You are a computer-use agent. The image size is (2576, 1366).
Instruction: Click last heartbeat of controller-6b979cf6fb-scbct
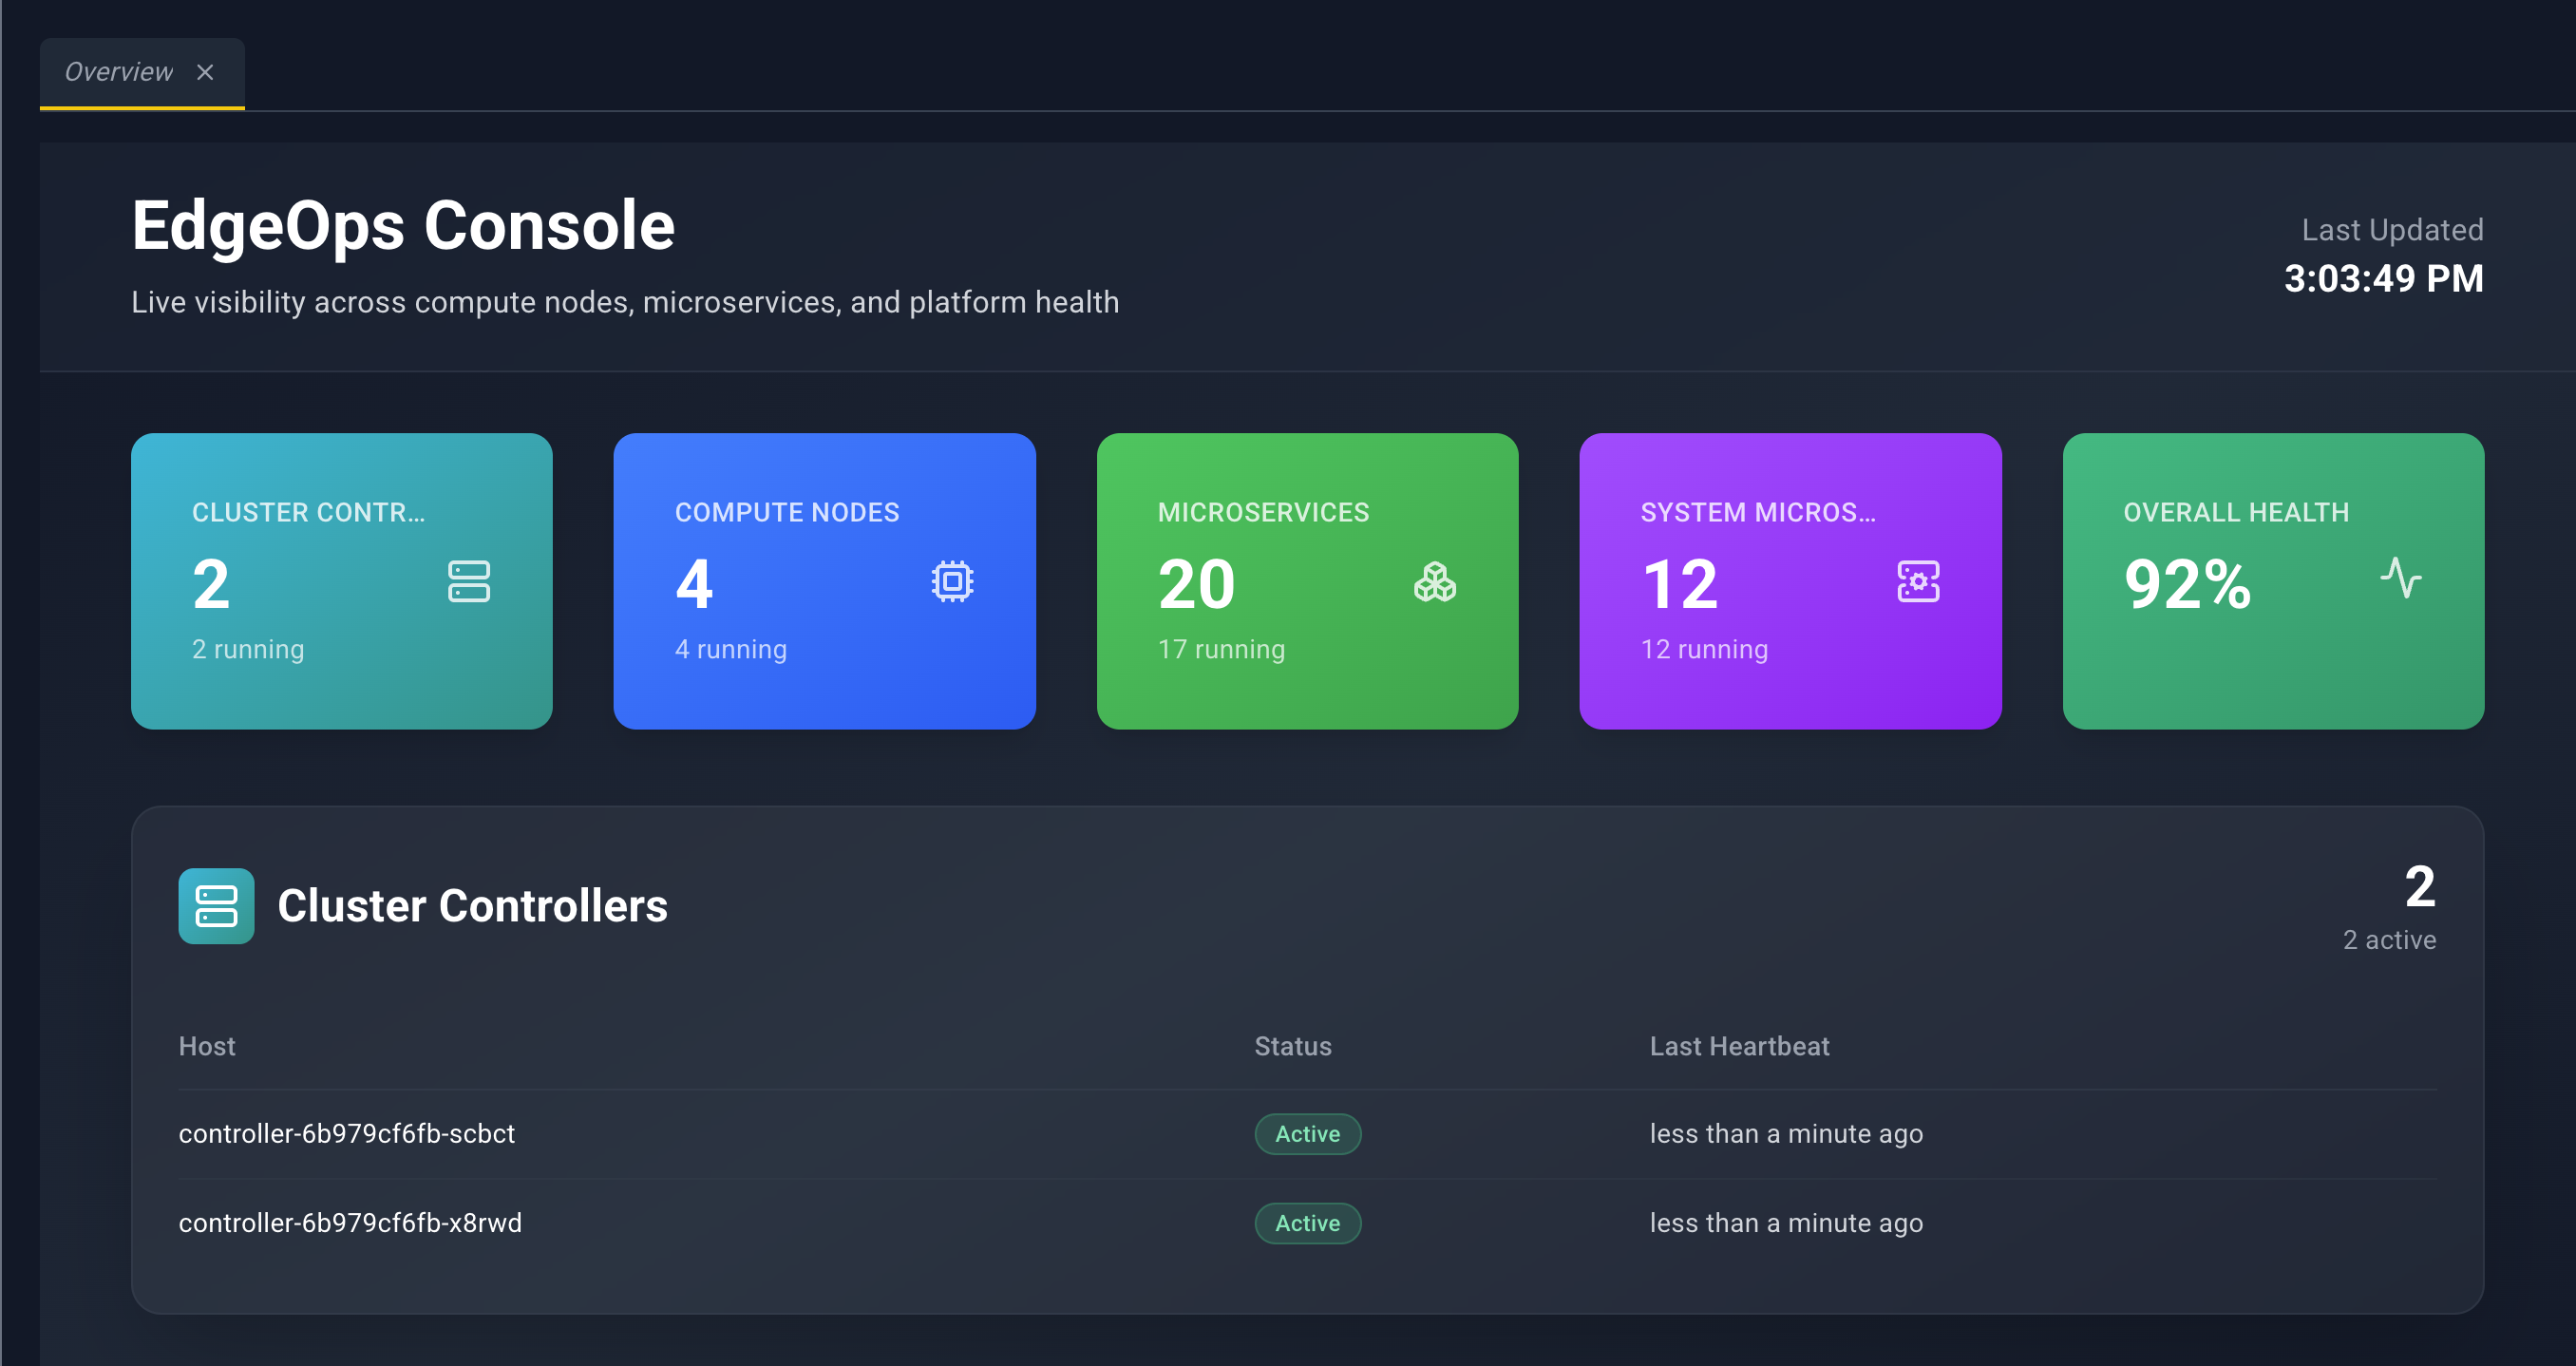(x=1786, y=1133)
